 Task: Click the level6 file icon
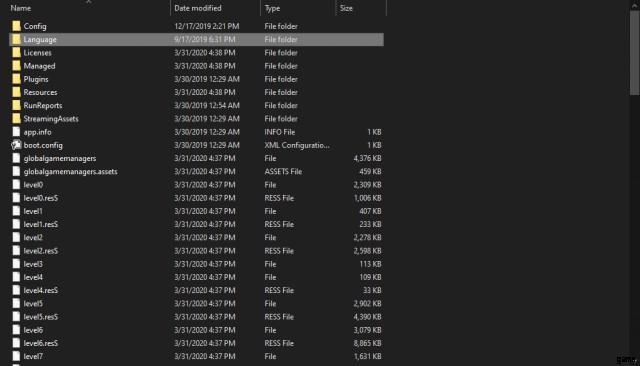coord(16,330)
